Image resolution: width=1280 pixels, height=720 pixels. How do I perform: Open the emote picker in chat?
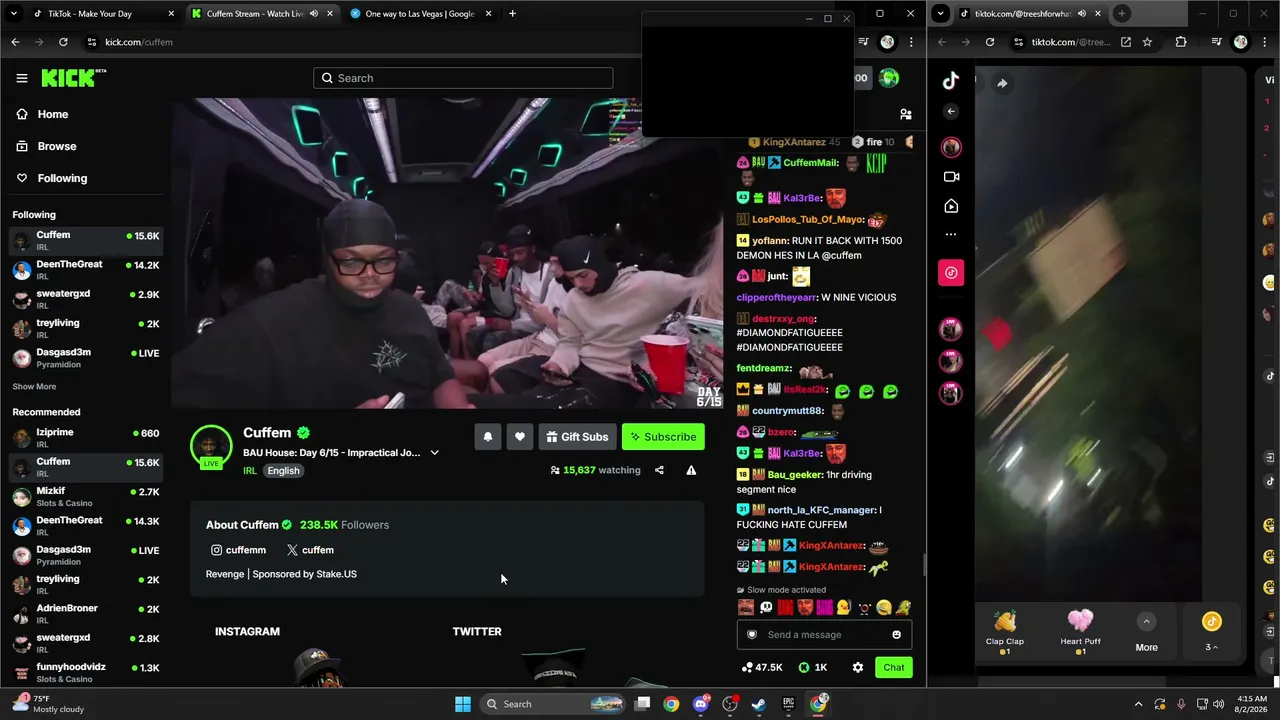click(896, 635)
